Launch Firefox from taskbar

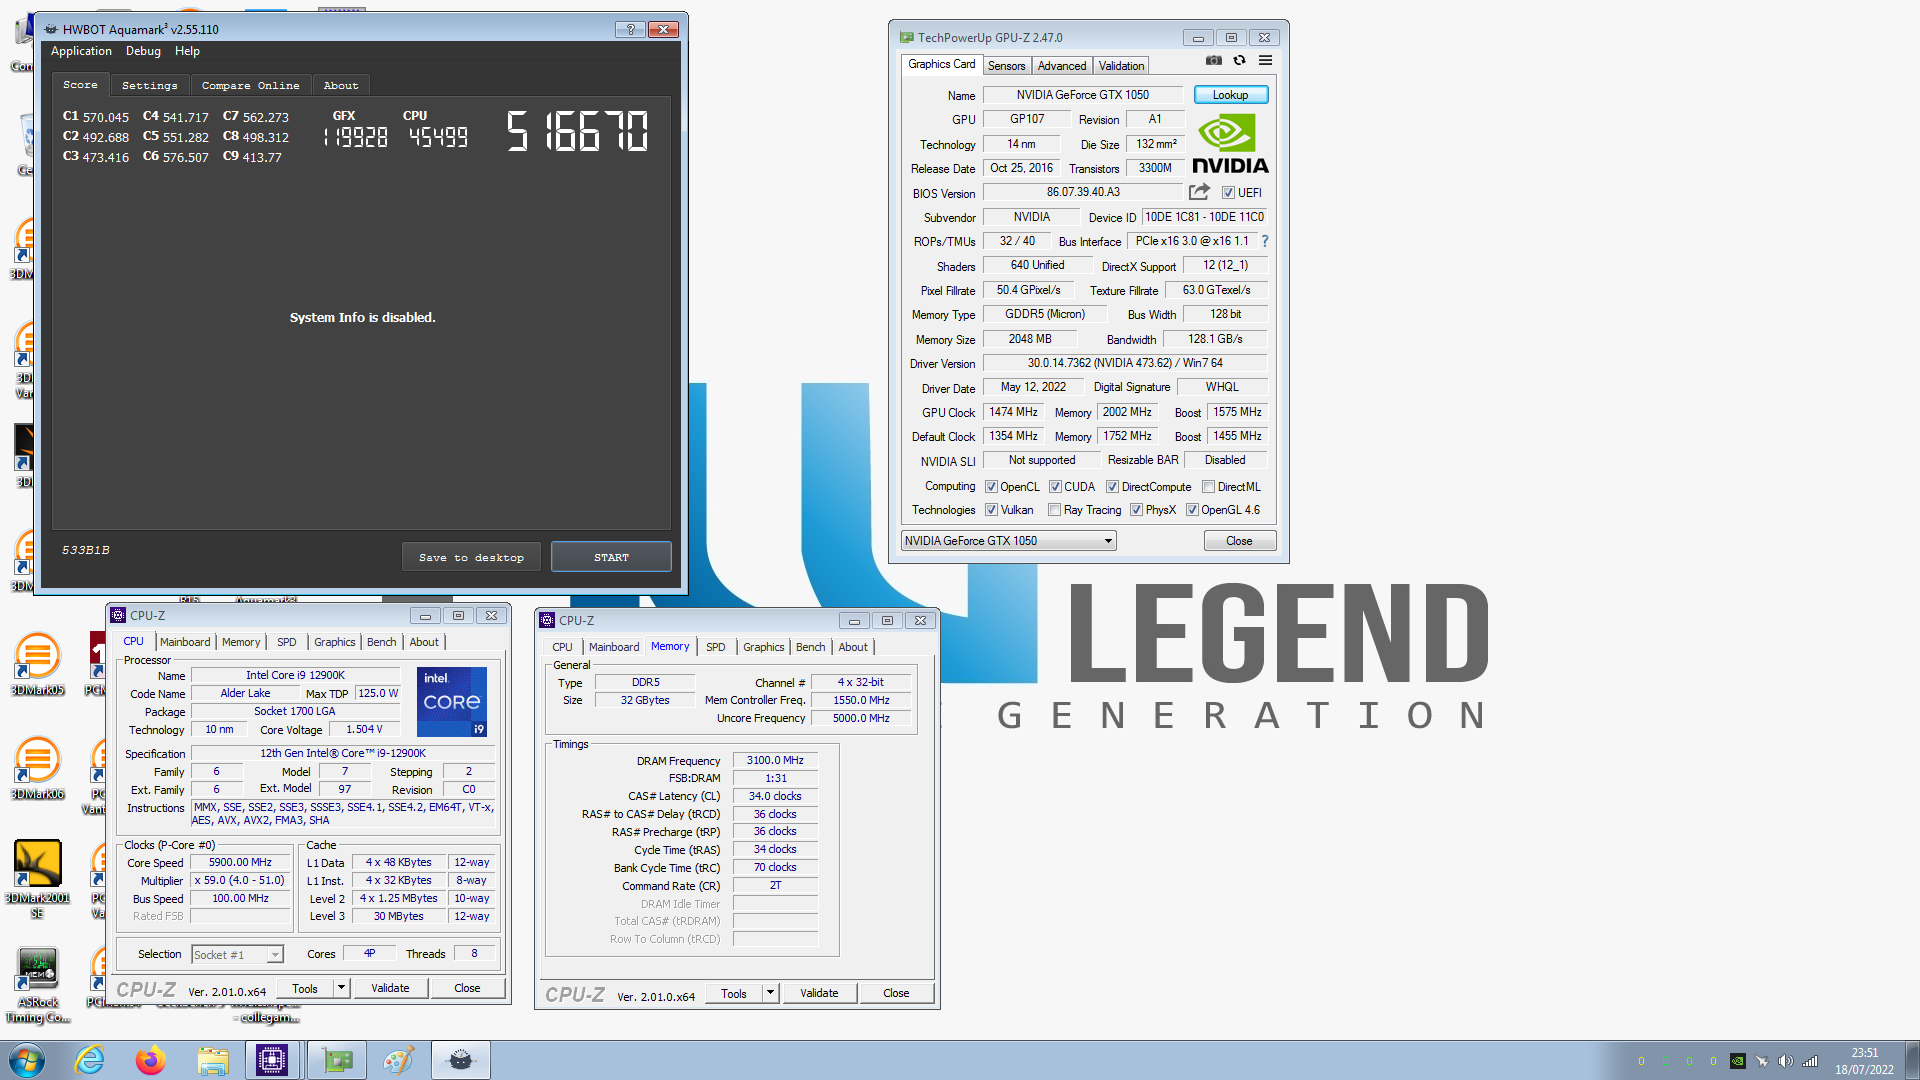tap(151, 1060)
